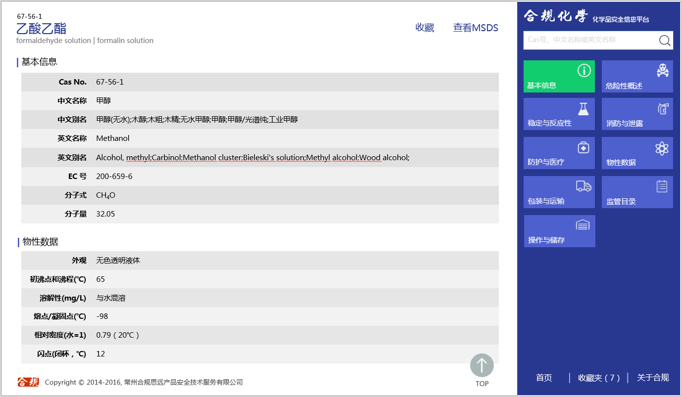Open the 危险性概述 skull tile
The height and width of the screenshot is (397, 682).
[637, 77]
